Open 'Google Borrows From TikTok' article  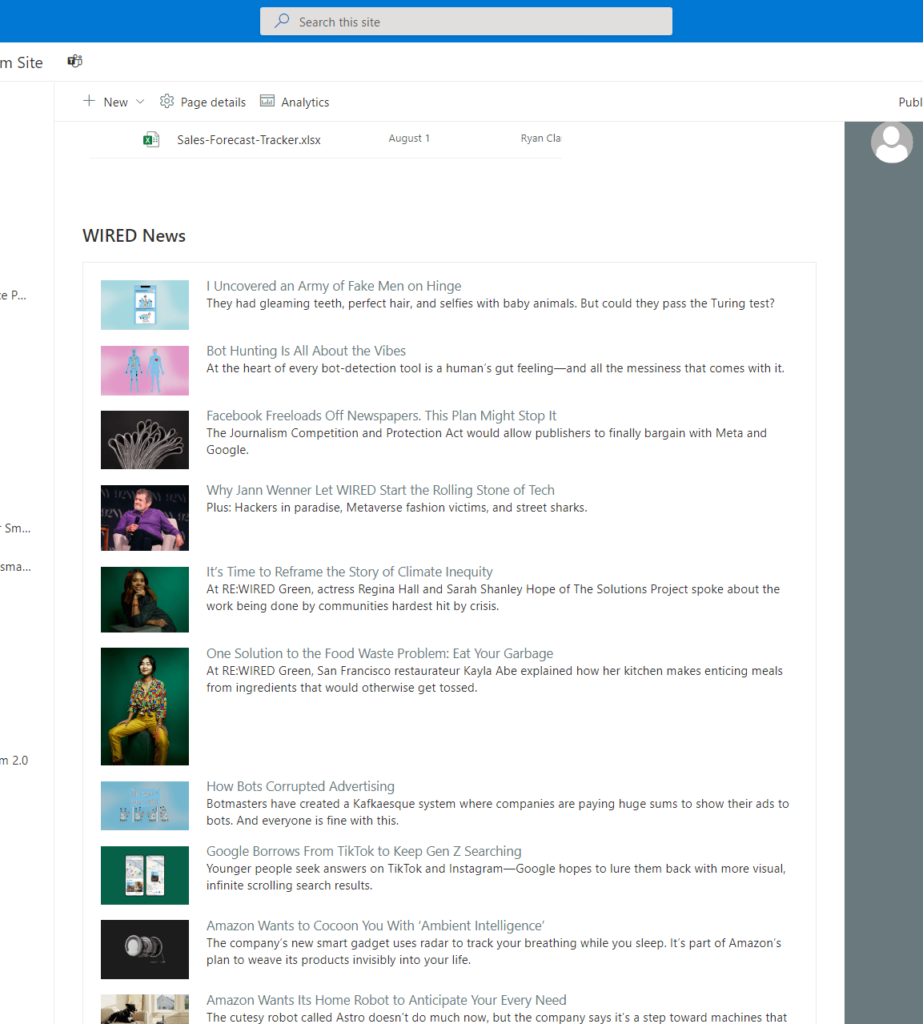coord(364,851)
